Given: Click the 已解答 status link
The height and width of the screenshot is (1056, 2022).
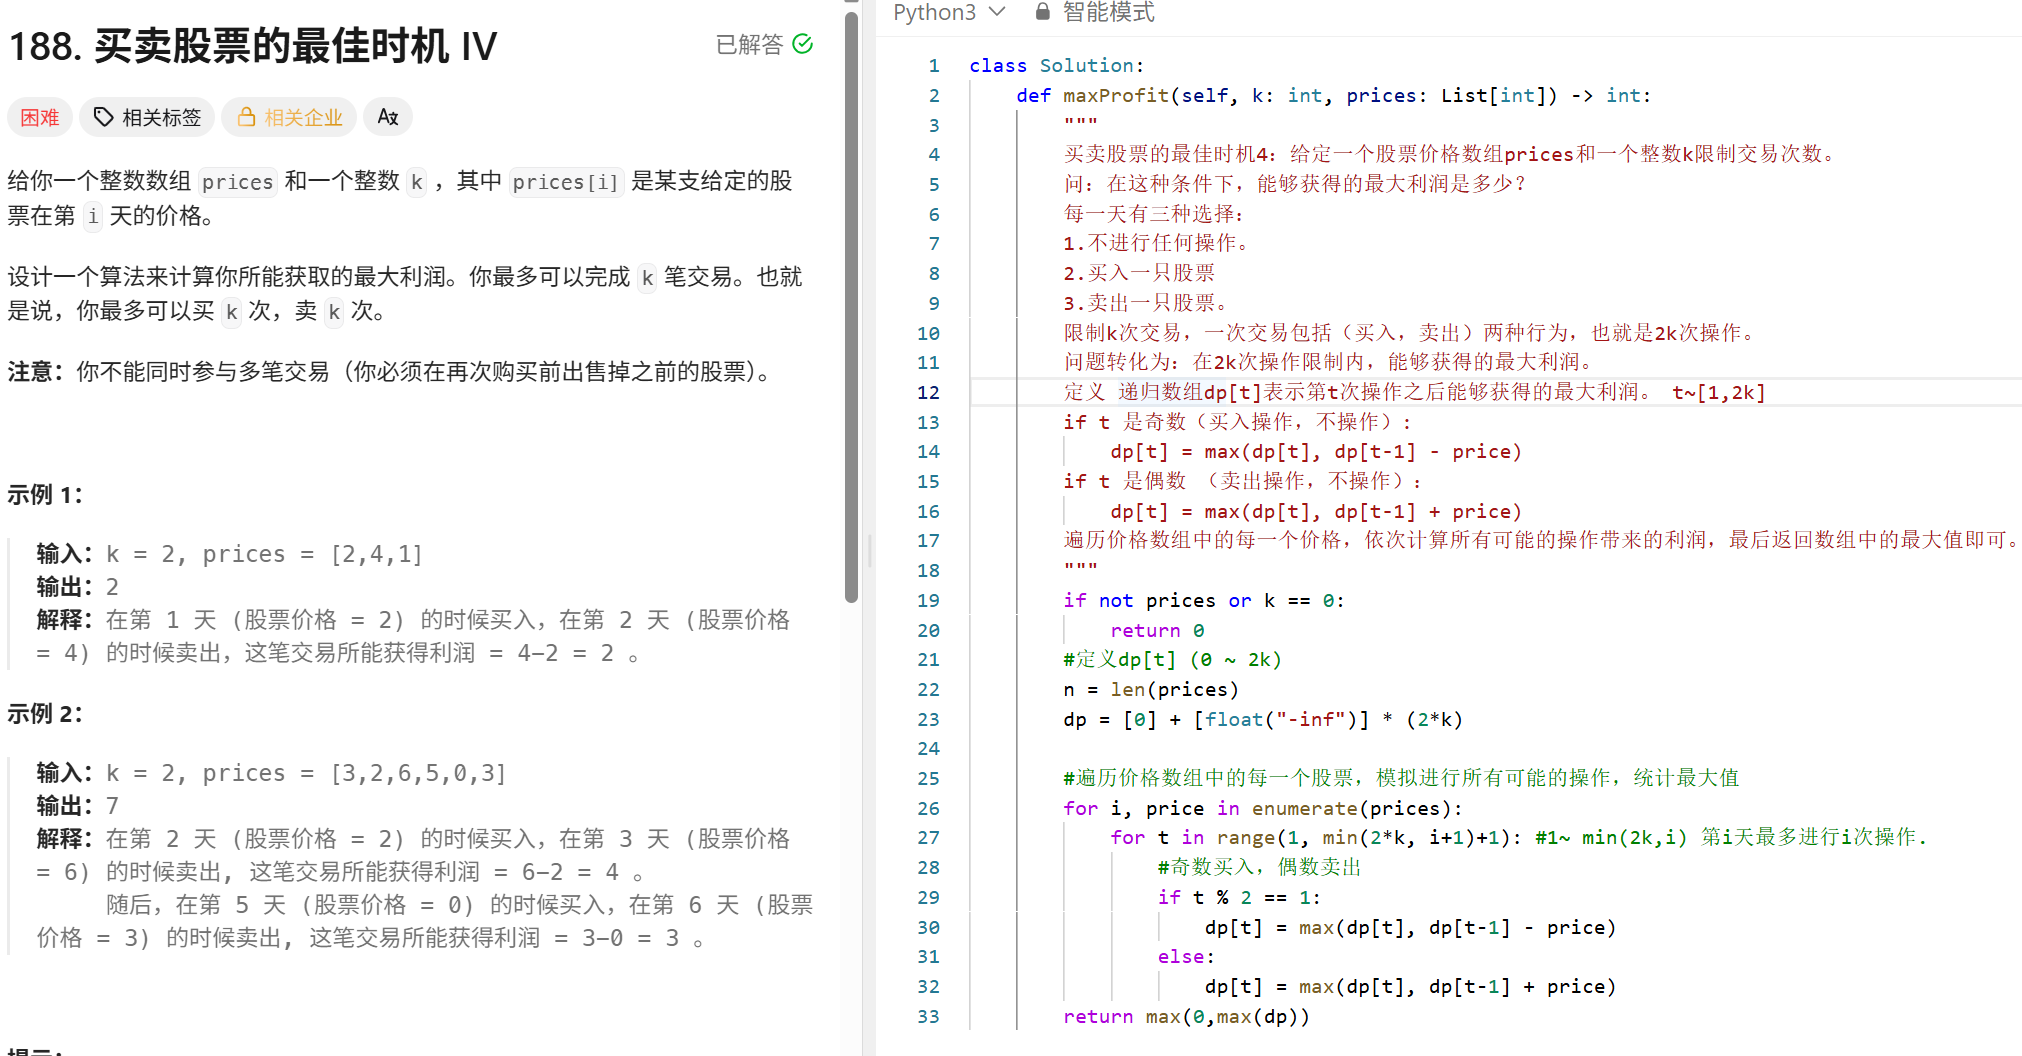Looking at the screenshot, I should click(x=749, y=44).
